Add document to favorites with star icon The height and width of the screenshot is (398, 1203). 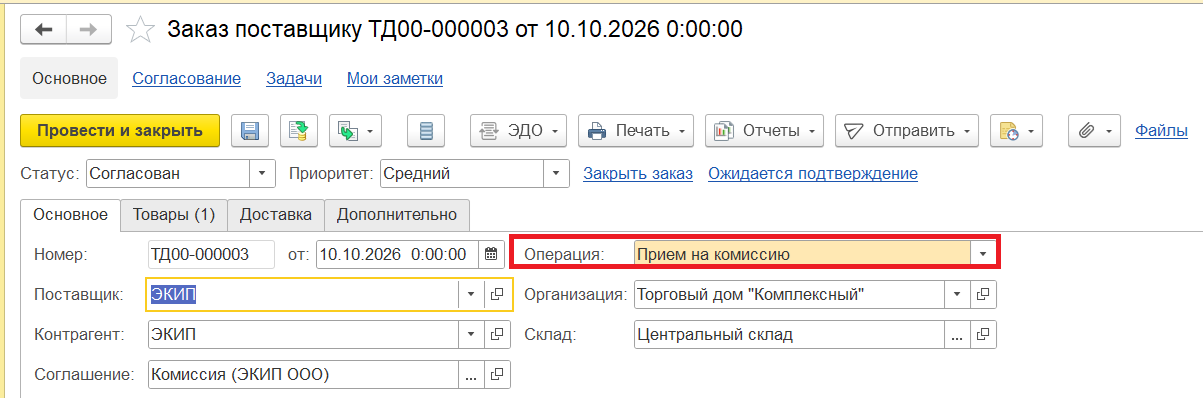(141, 30)
